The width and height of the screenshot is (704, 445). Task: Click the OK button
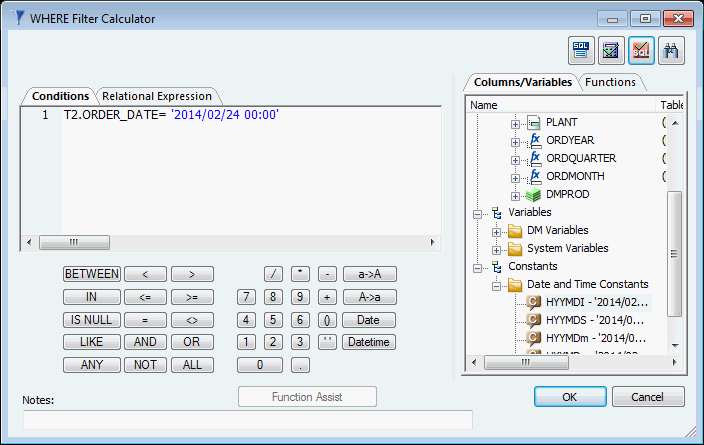[570, 397]
